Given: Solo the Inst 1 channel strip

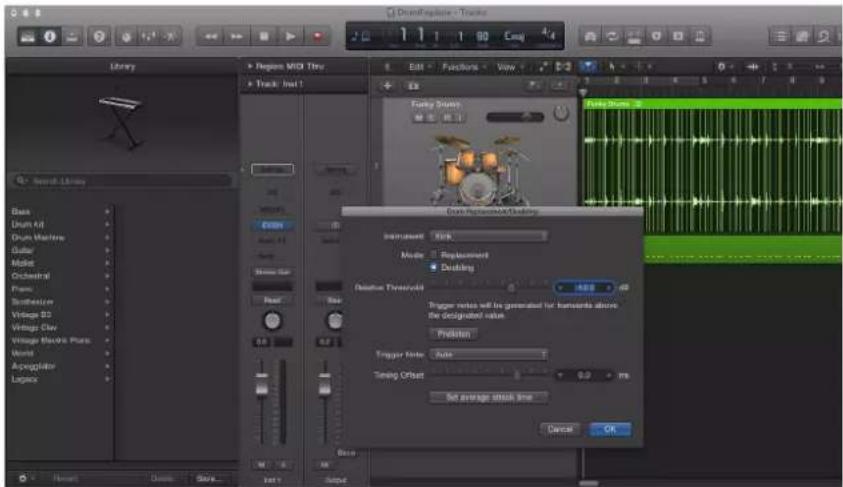Looking at the screenshot, I should pyautogui.click(x=283, y=464).
